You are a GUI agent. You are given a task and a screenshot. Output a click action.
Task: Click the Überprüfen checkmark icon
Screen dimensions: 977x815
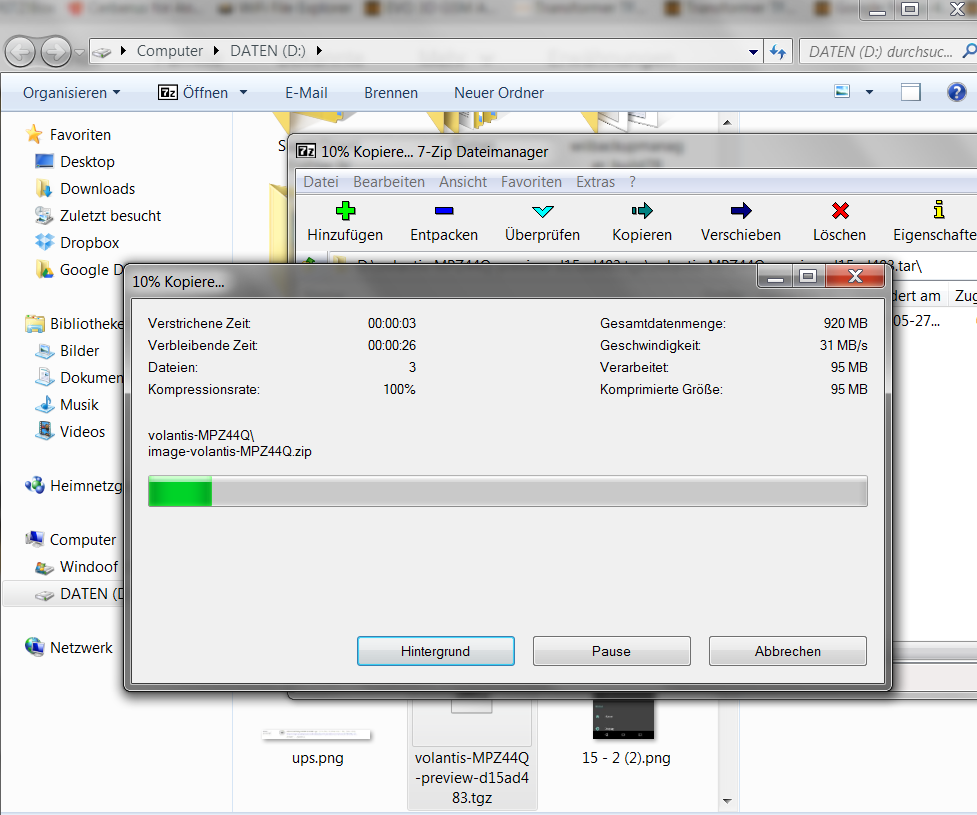pos(542,211)
